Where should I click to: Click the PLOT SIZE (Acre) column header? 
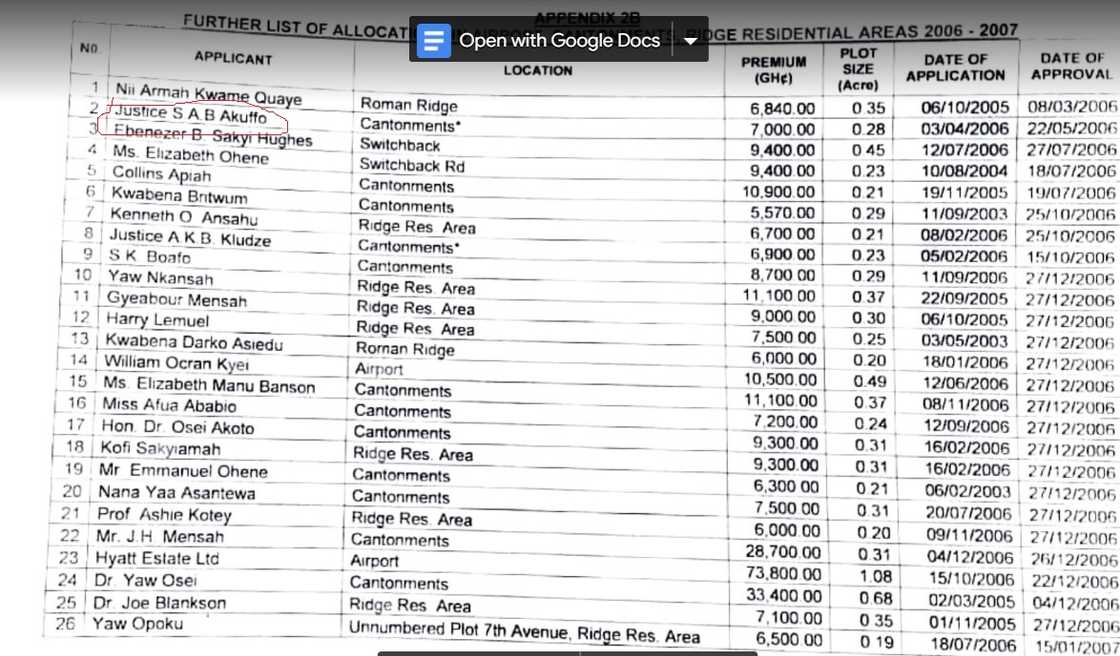858,68
